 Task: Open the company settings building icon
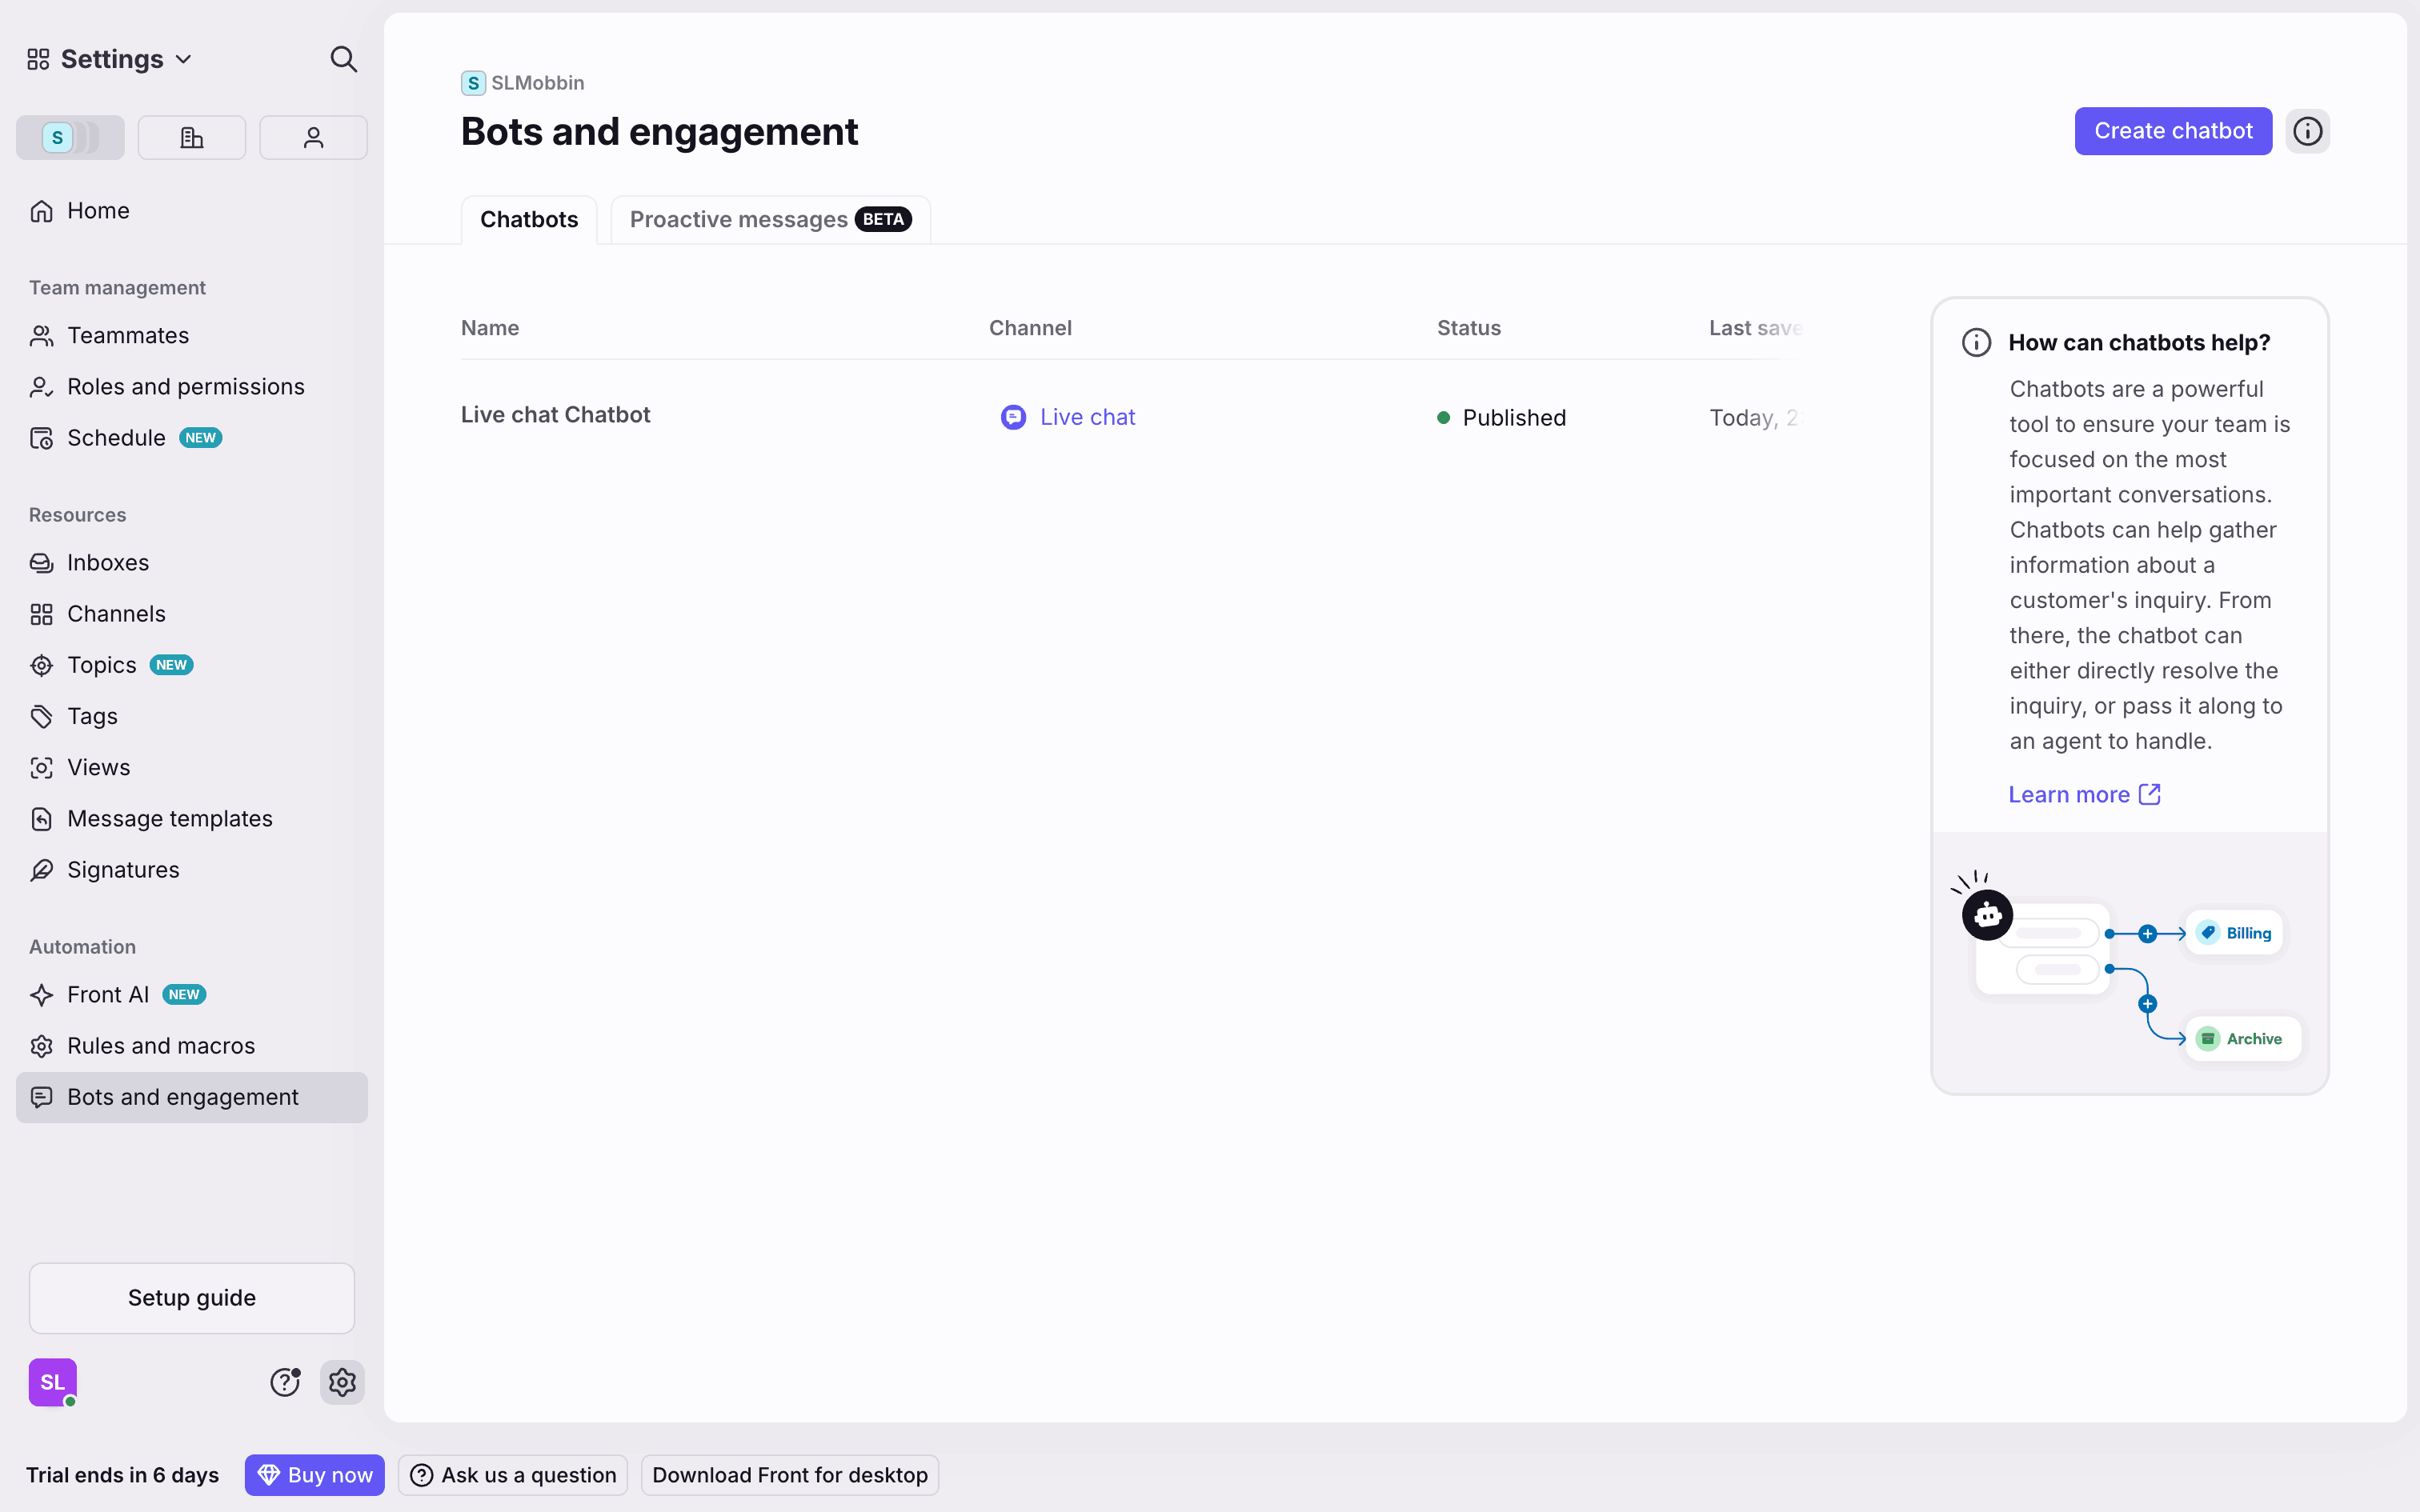coord(192,137)
